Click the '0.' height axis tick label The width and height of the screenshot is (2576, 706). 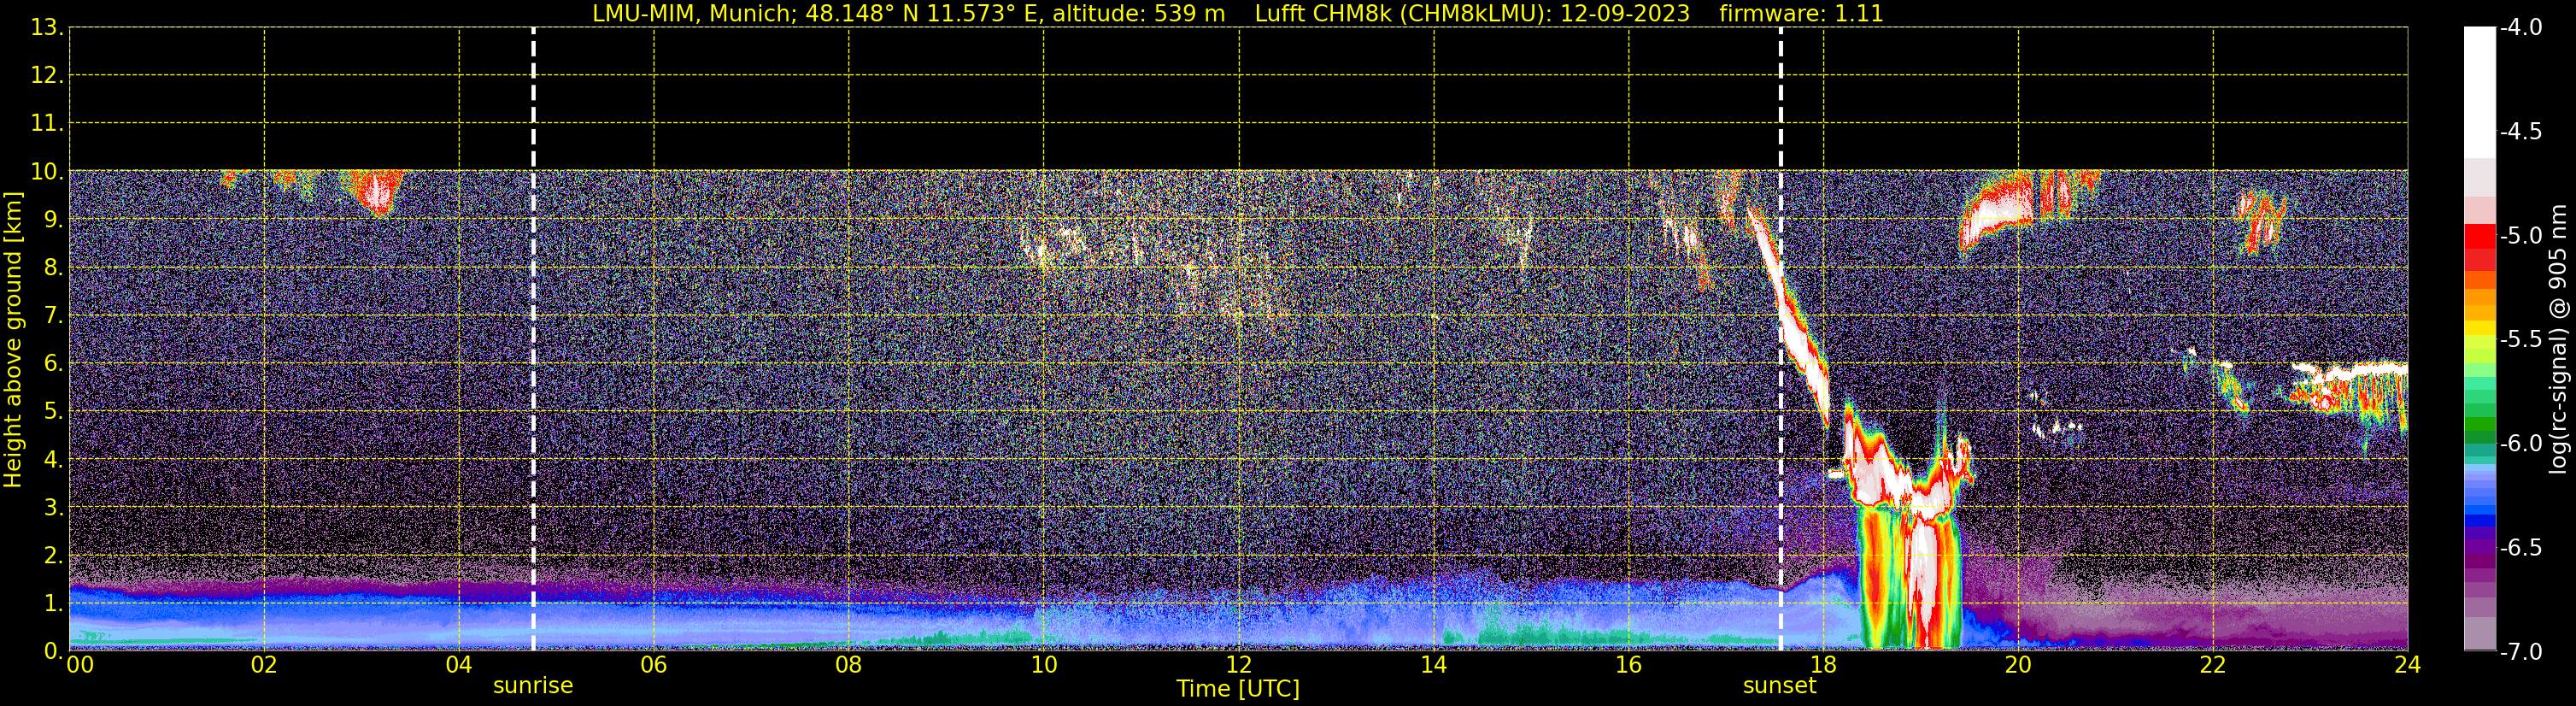click(53, 651)
